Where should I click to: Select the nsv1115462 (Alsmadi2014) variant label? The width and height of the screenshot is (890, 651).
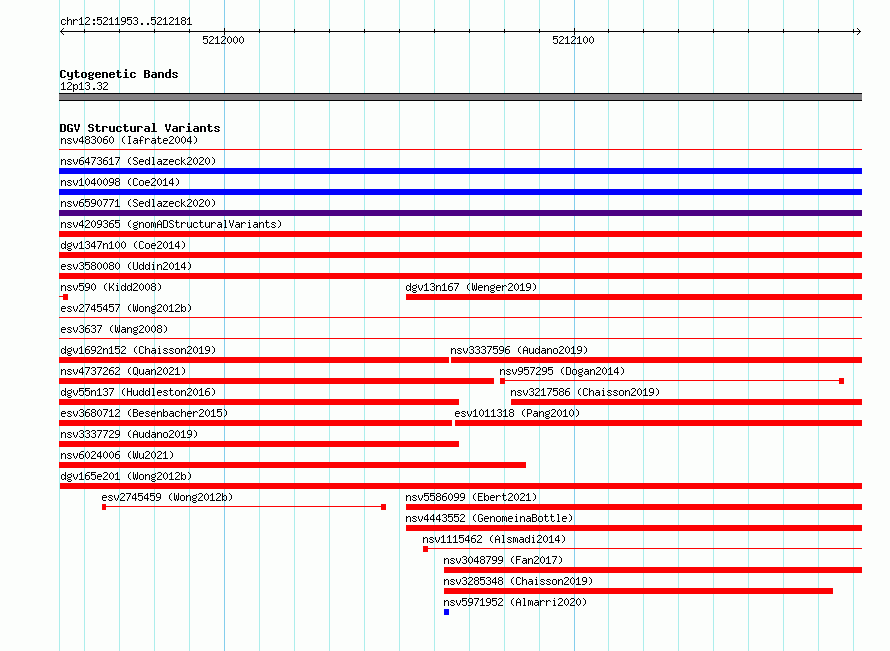click(x=494, y=539)
